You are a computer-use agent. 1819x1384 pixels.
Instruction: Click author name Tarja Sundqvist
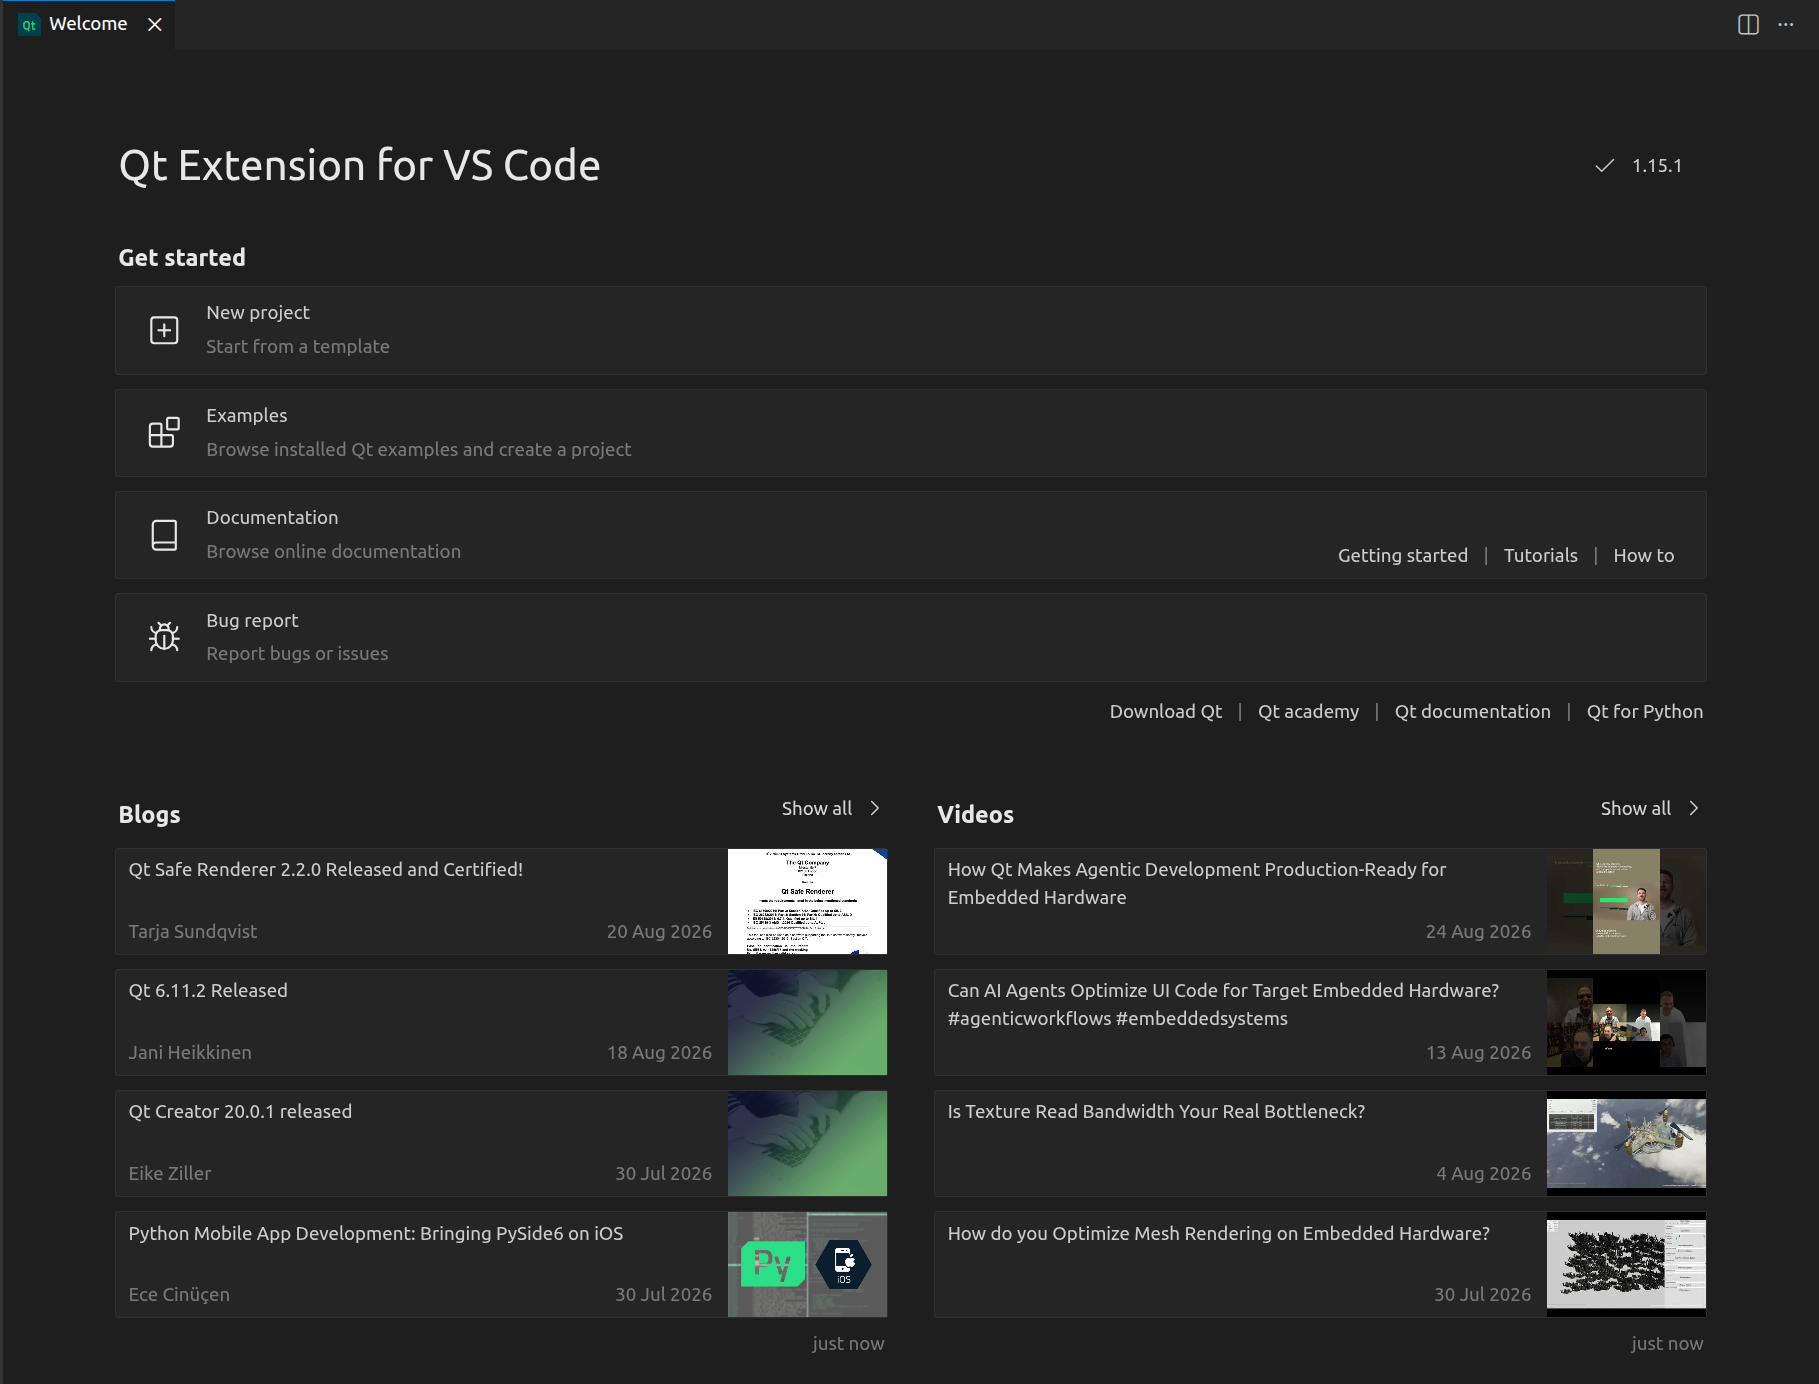[193, 931]
